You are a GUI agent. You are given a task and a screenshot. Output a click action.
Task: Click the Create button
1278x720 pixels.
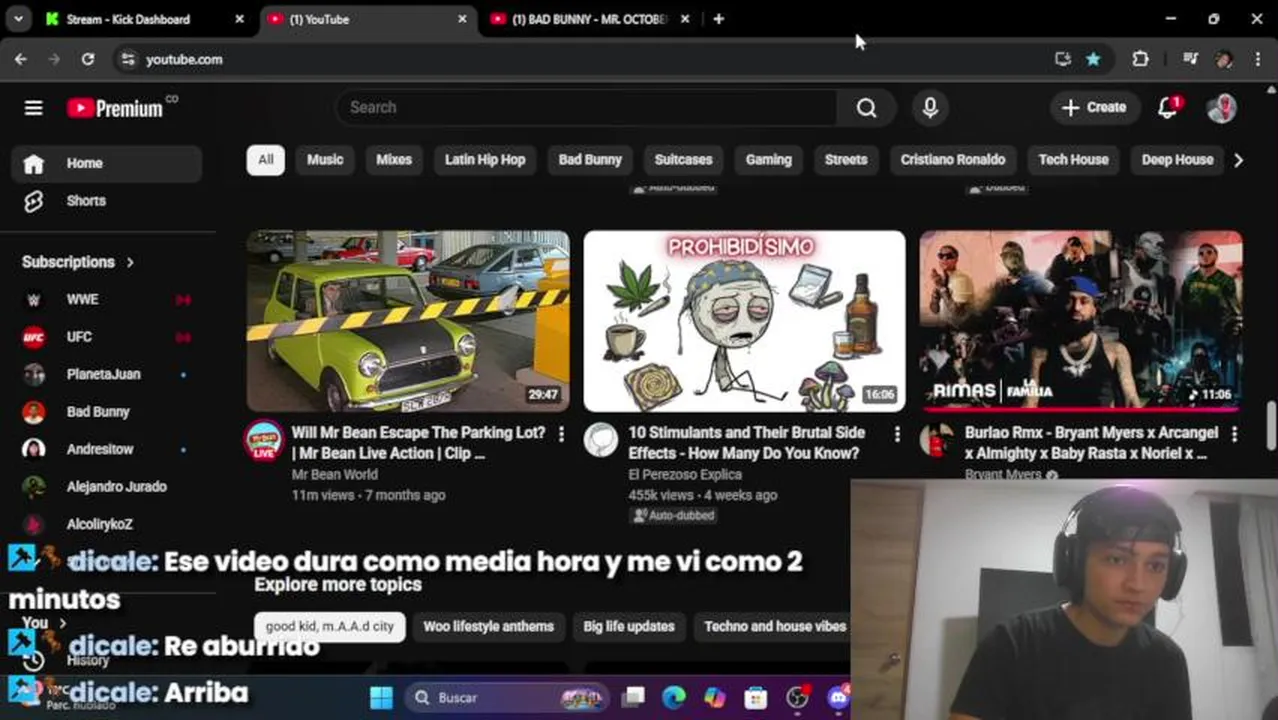point(1095,108)
